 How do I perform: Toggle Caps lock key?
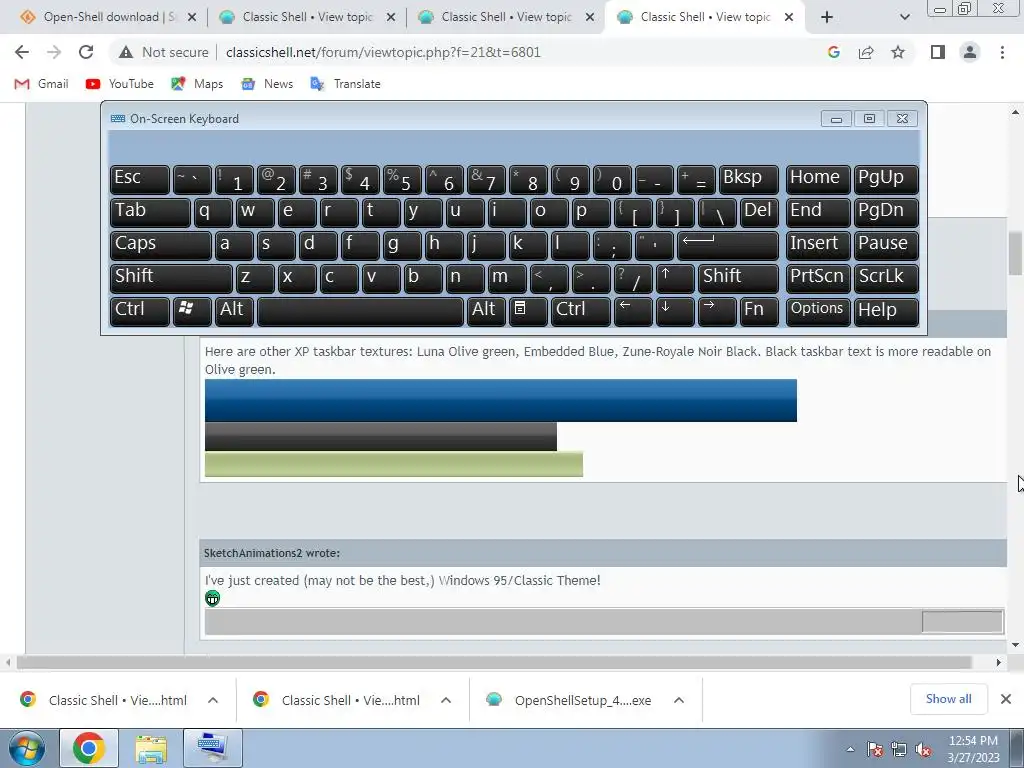point(161,245)
